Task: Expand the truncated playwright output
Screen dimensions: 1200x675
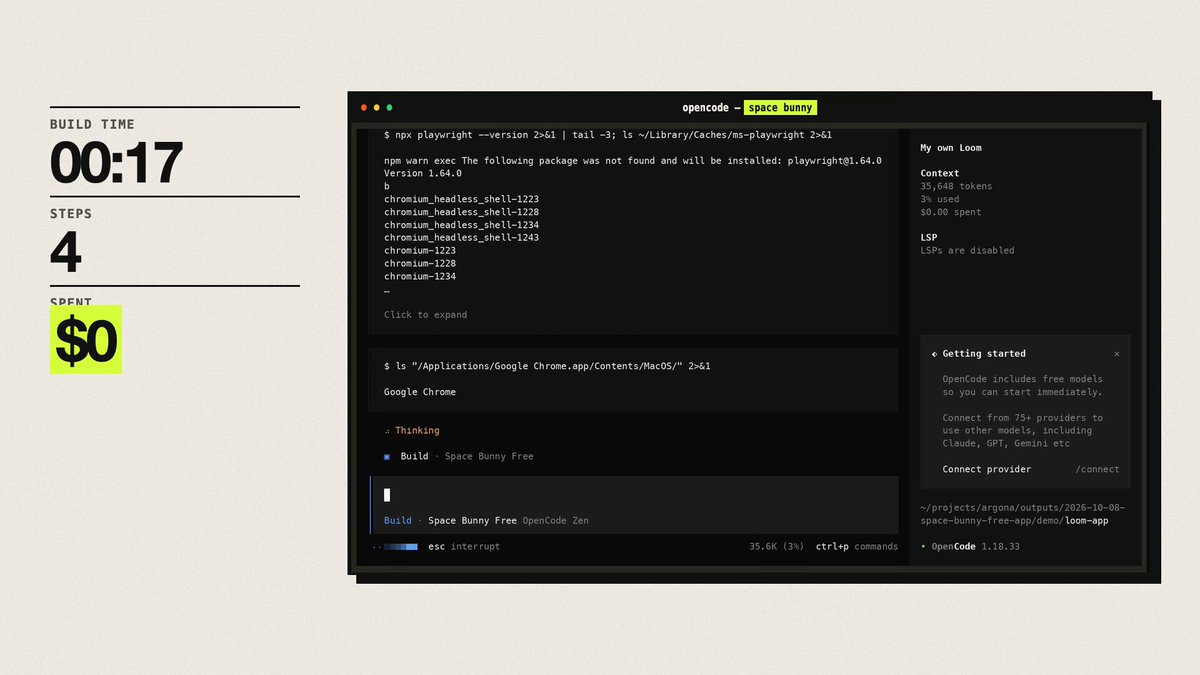Action: (425, 315)
